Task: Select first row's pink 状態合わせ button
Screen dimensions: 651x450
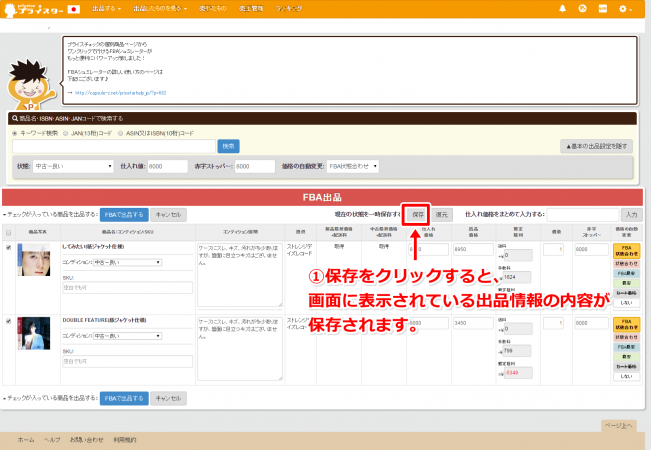Action: click(627, 264)
